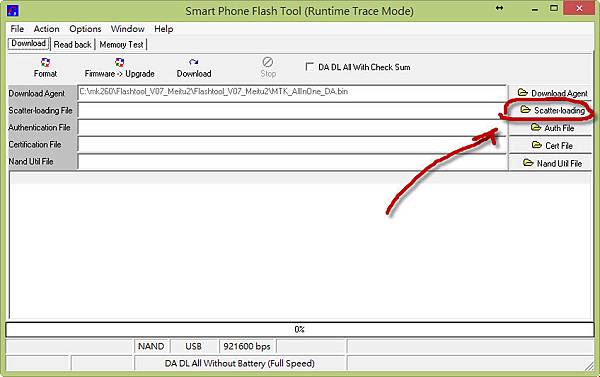Click the Cert File browse button
The width and height of the screenshot is (600, 377).
tap(550, 145)
